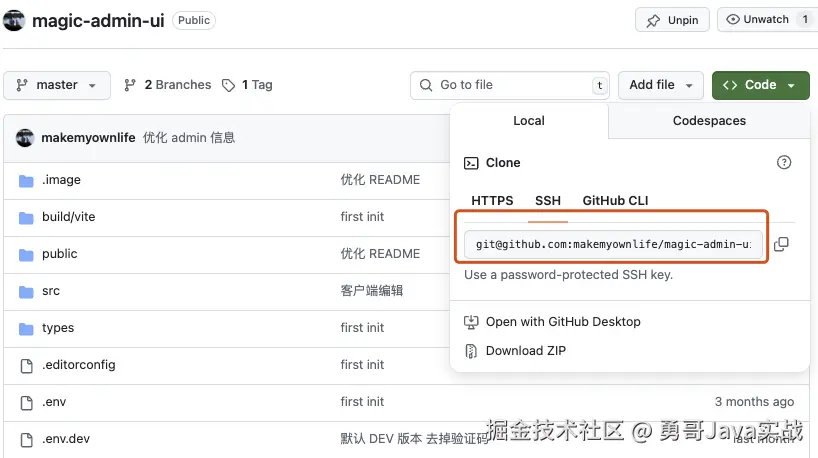
Task: Open the .editorconfig file
Action: 79,365
